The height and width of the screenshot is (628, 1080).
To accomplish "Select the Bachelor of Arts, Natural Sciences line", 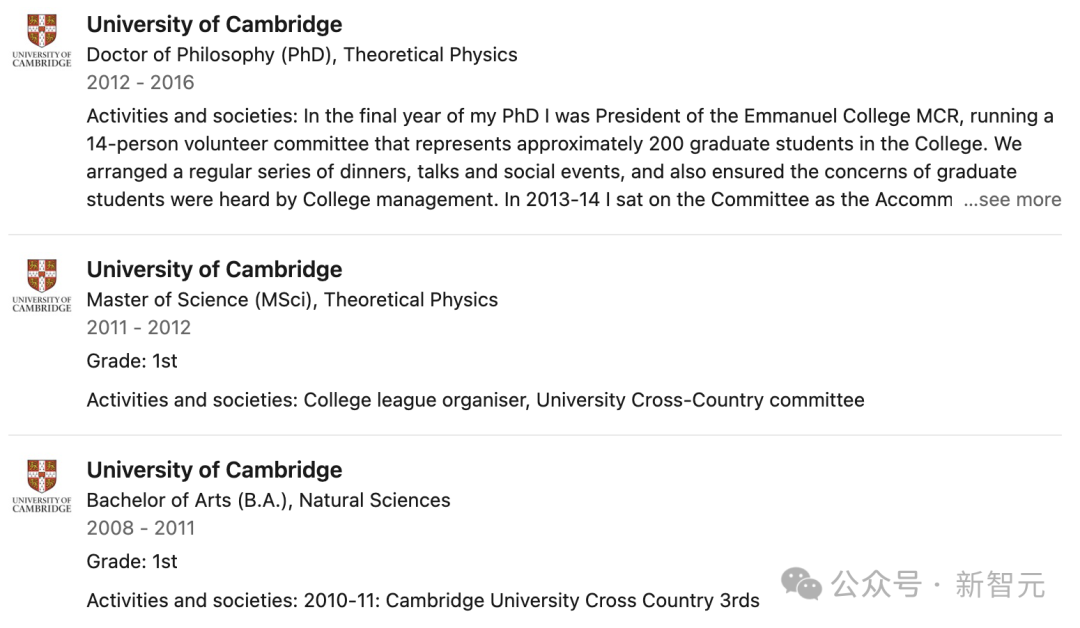I will click(268, 501).
